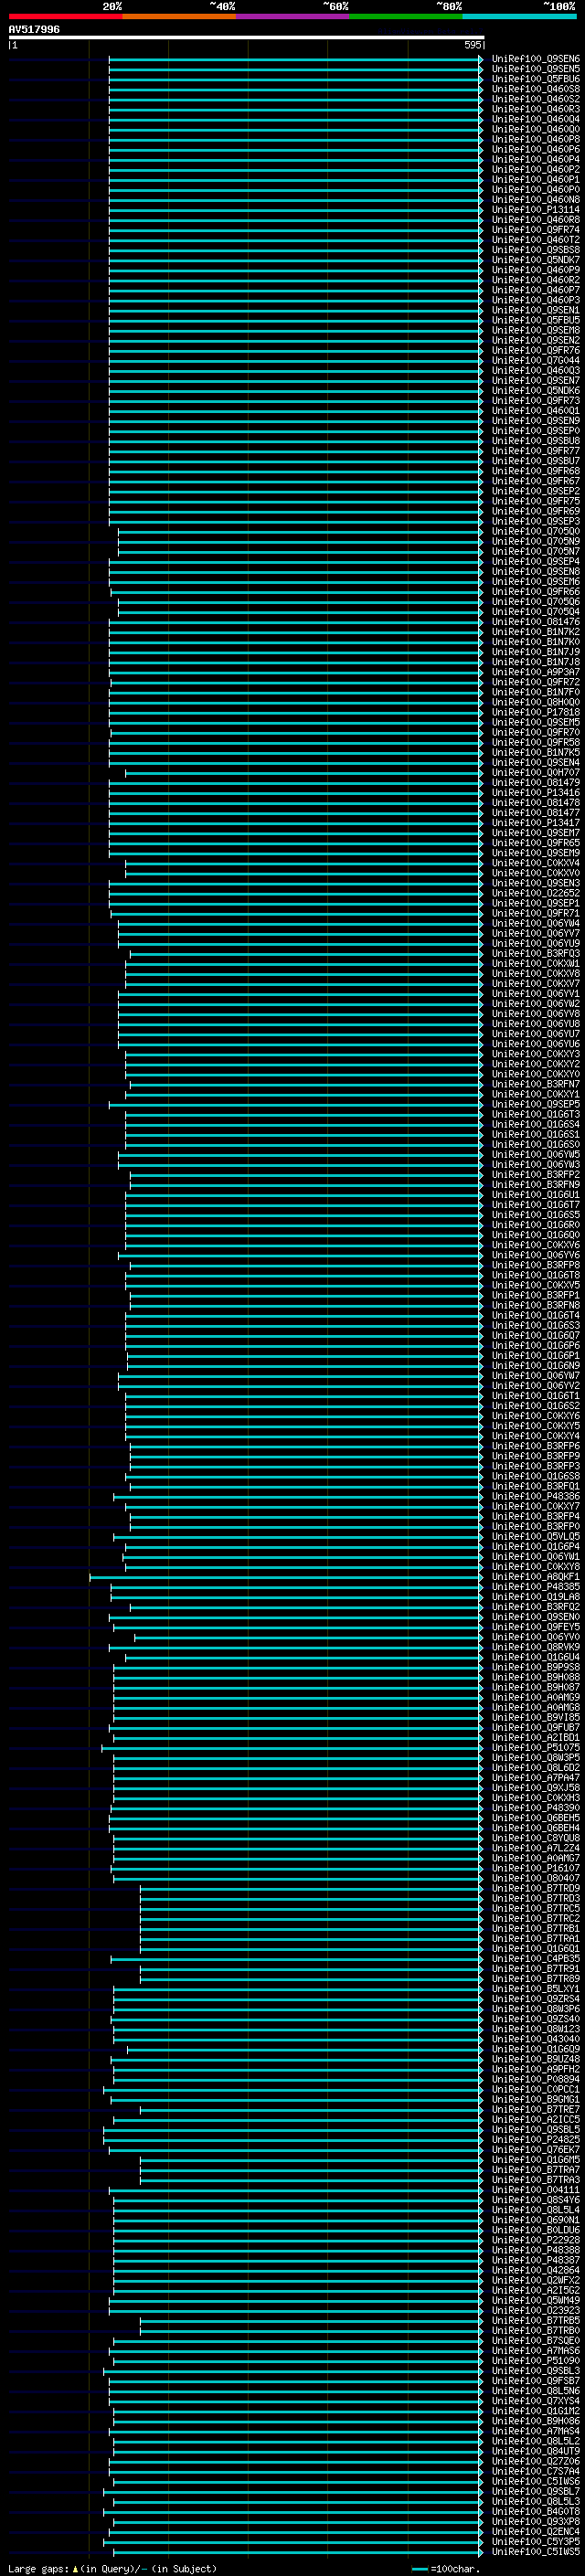Select label UniRef100_A2ICC5
585x2576 pixels.
click(x=536, y=2121)
